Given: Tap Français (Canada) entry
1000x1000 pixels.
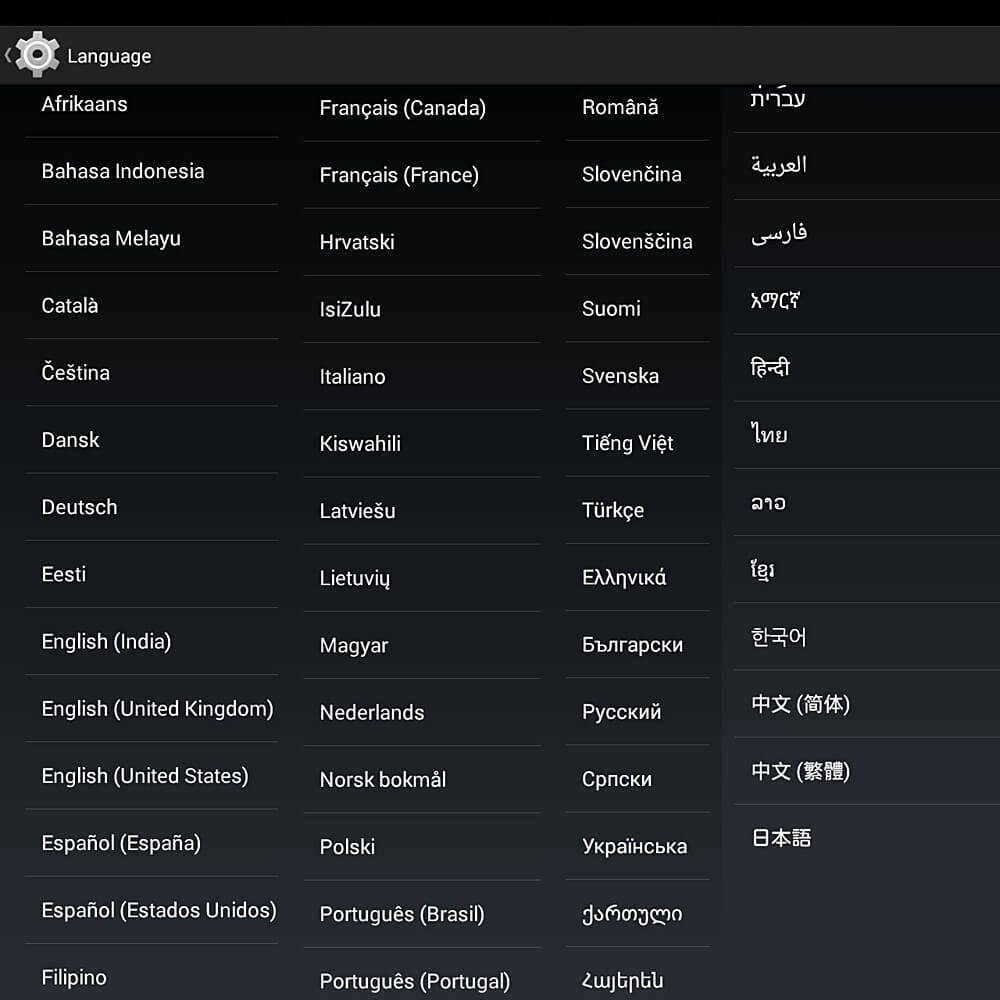Looking at the screenshot, I should [x=422, y=108].
